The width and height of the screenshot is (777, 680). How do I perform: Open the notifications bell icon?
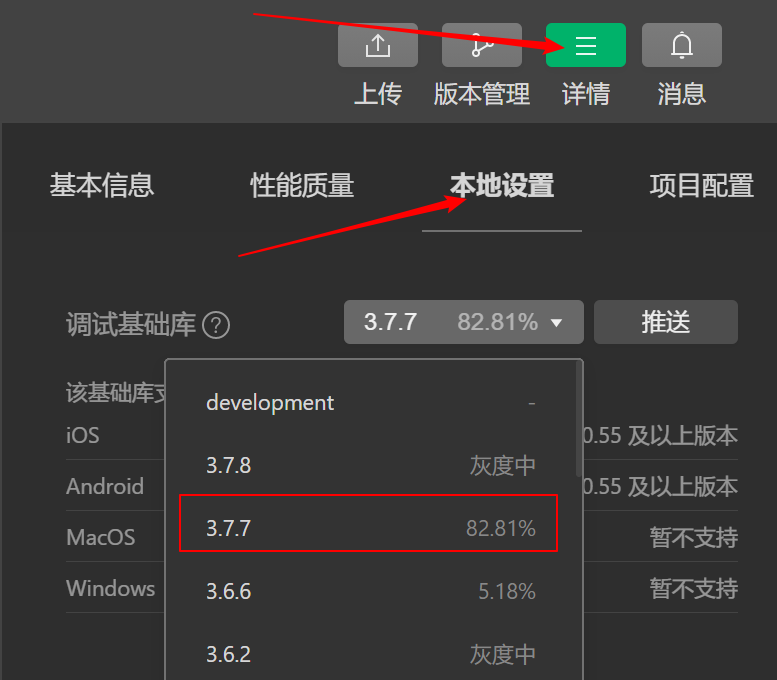681,45
